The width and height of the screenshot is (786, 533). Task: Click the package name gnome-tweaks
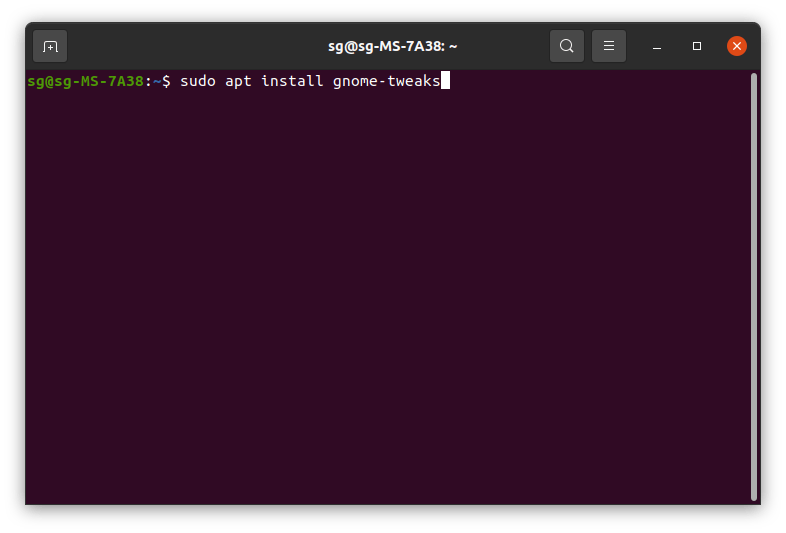[x=386, y=81]
